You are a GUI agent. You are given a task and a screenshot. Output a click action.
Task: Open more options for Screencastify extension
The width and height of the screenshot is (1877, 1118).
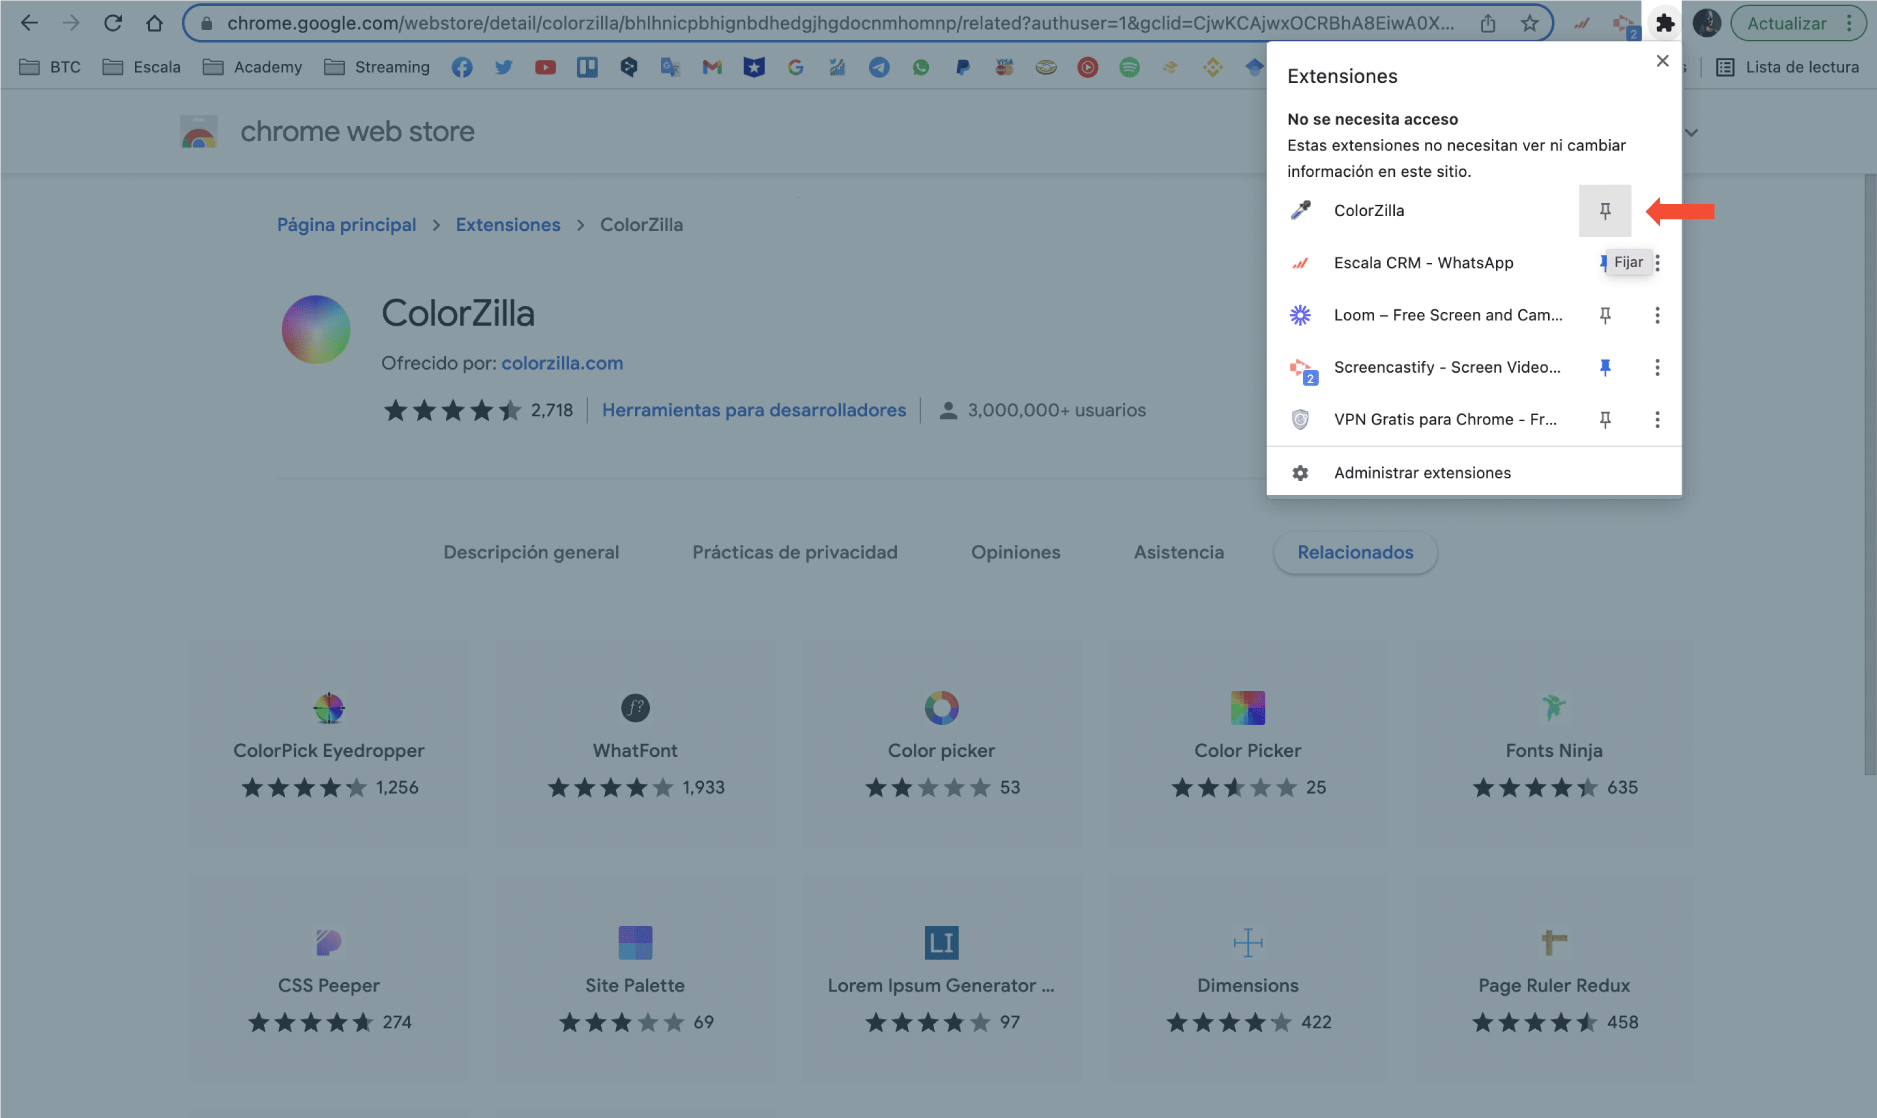1657,367
